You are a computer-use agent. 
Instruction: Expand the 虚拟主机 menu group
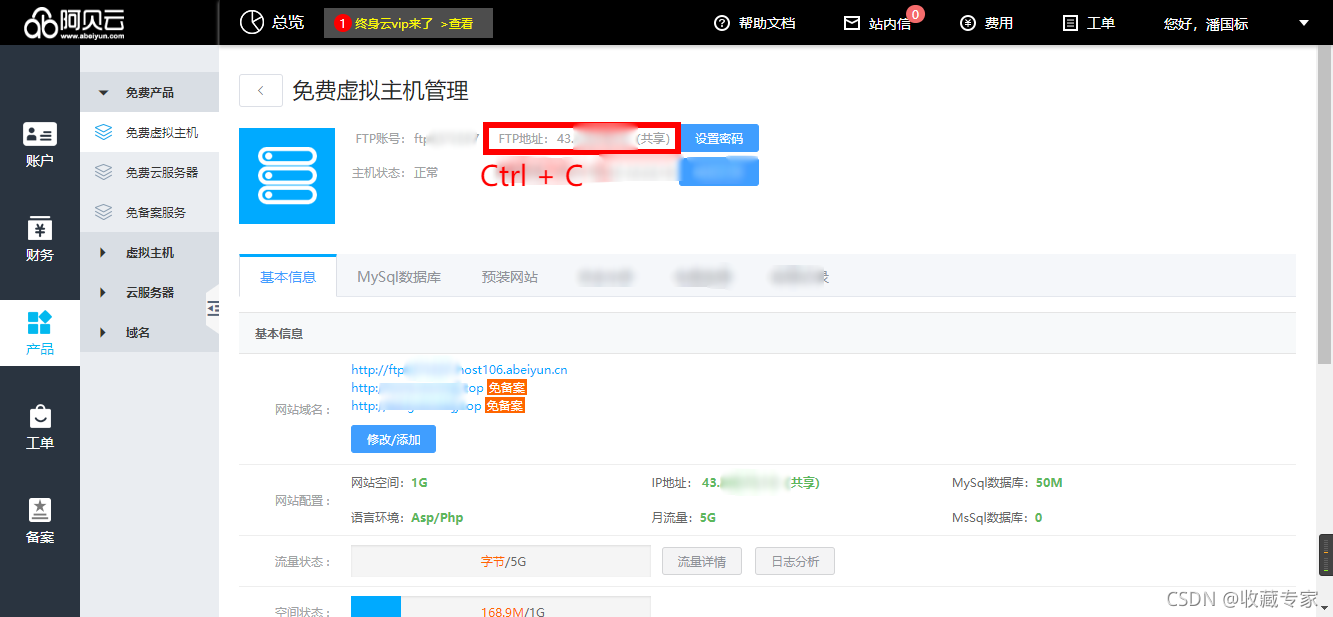(150, 252)
